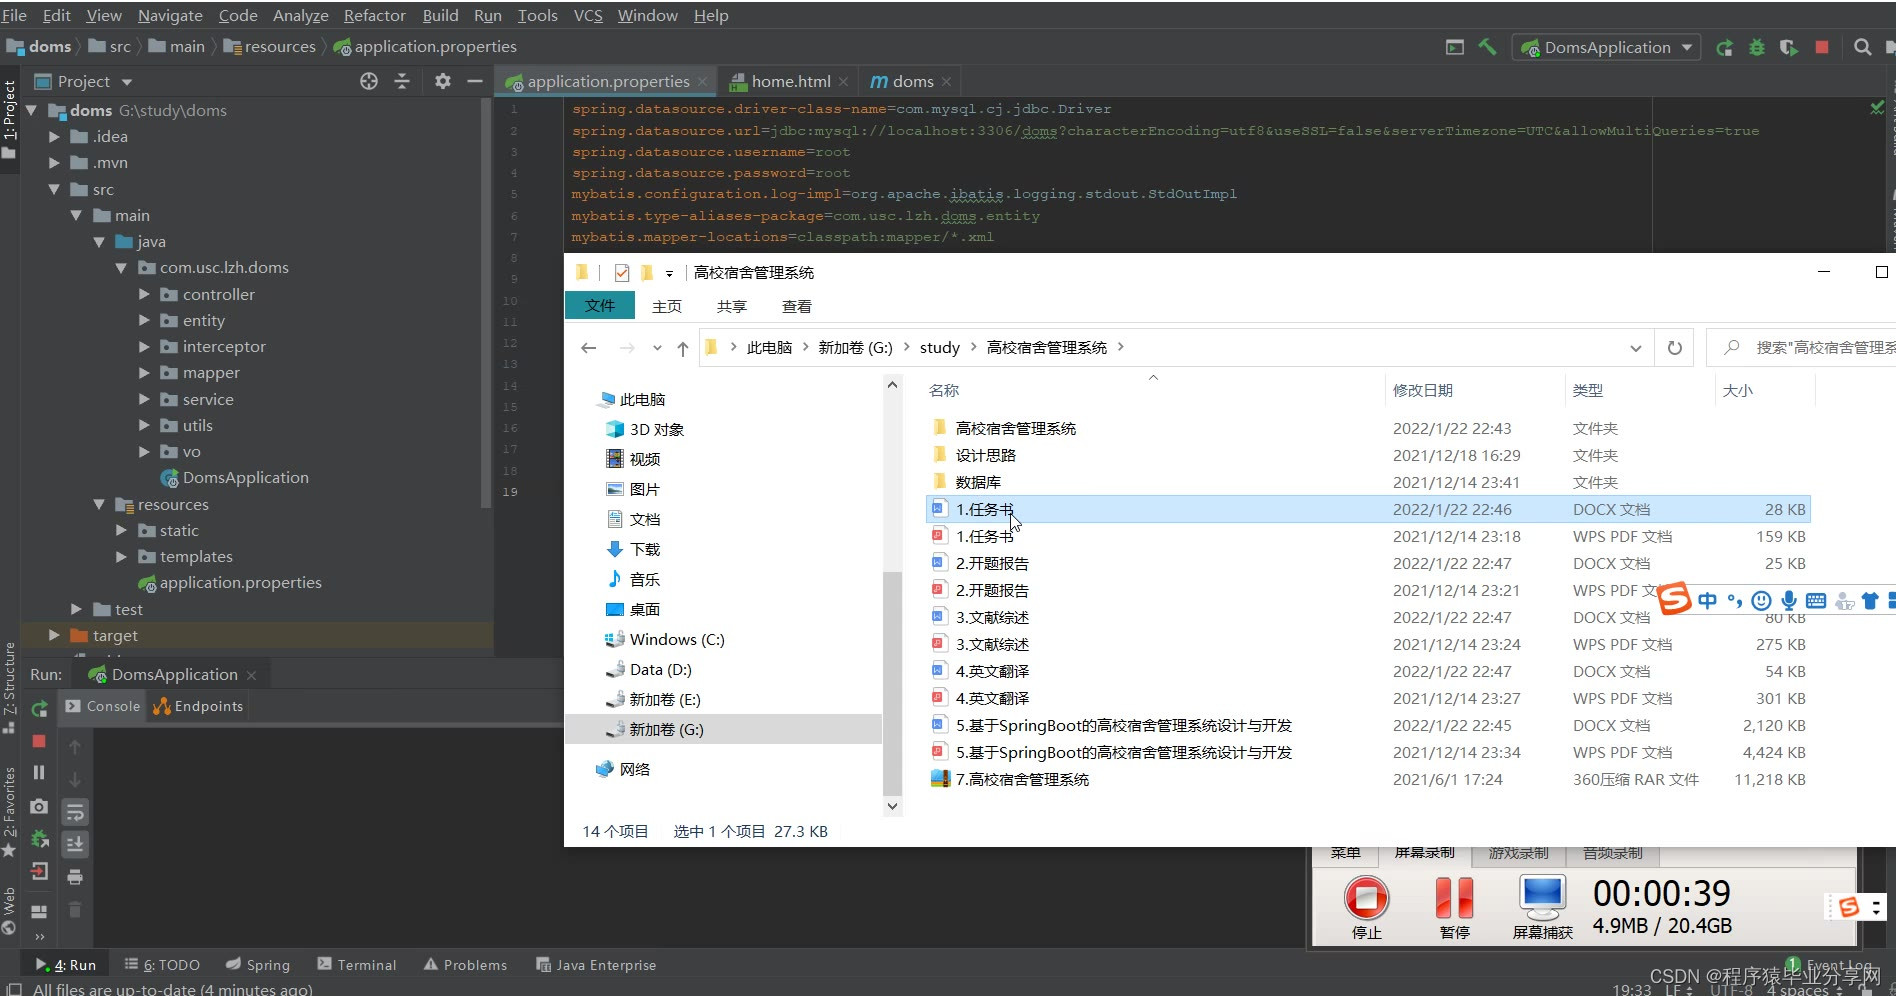This screenshot has height=996, width=1896.
Task: Click the recorder Pause button
Action: click(x=1454, y=898)
